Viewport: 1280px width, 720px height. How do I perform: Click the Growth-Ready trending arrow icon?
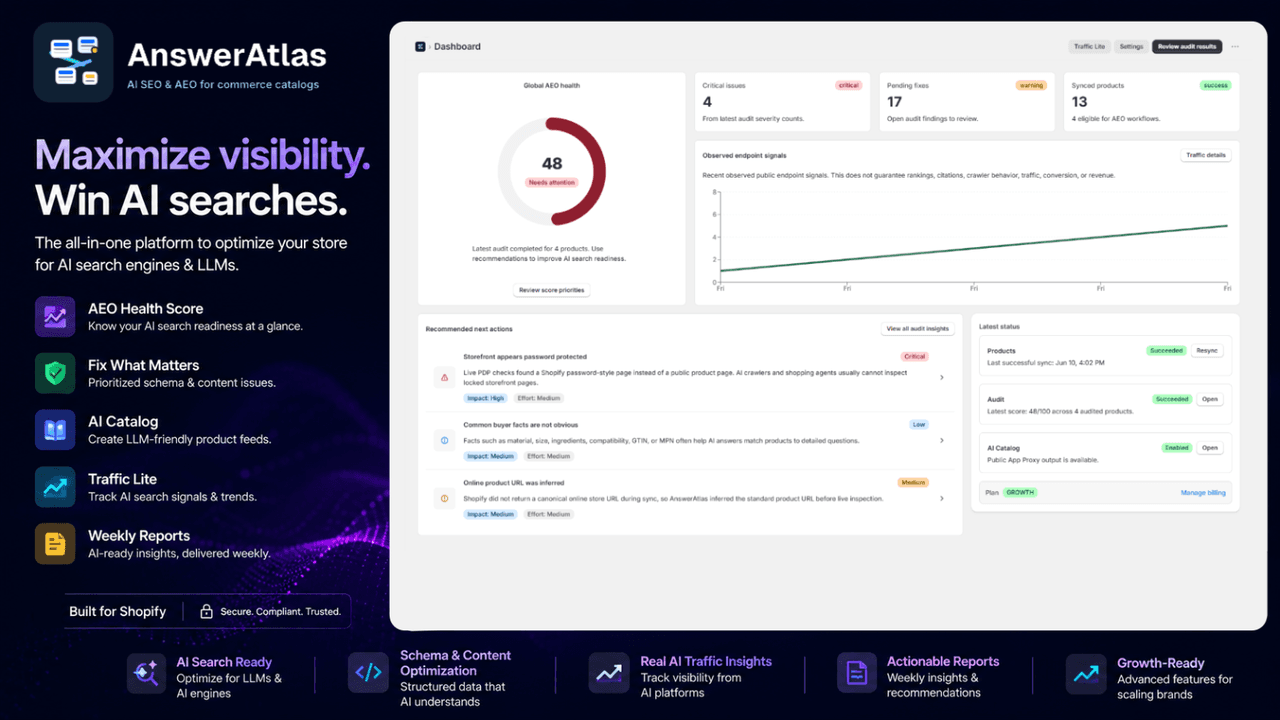pos(1085,673)
